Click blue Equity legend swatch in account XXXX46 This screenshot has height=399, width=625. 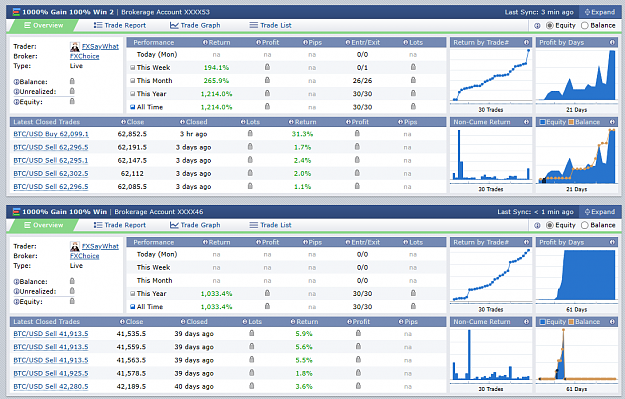coord(542,322)
